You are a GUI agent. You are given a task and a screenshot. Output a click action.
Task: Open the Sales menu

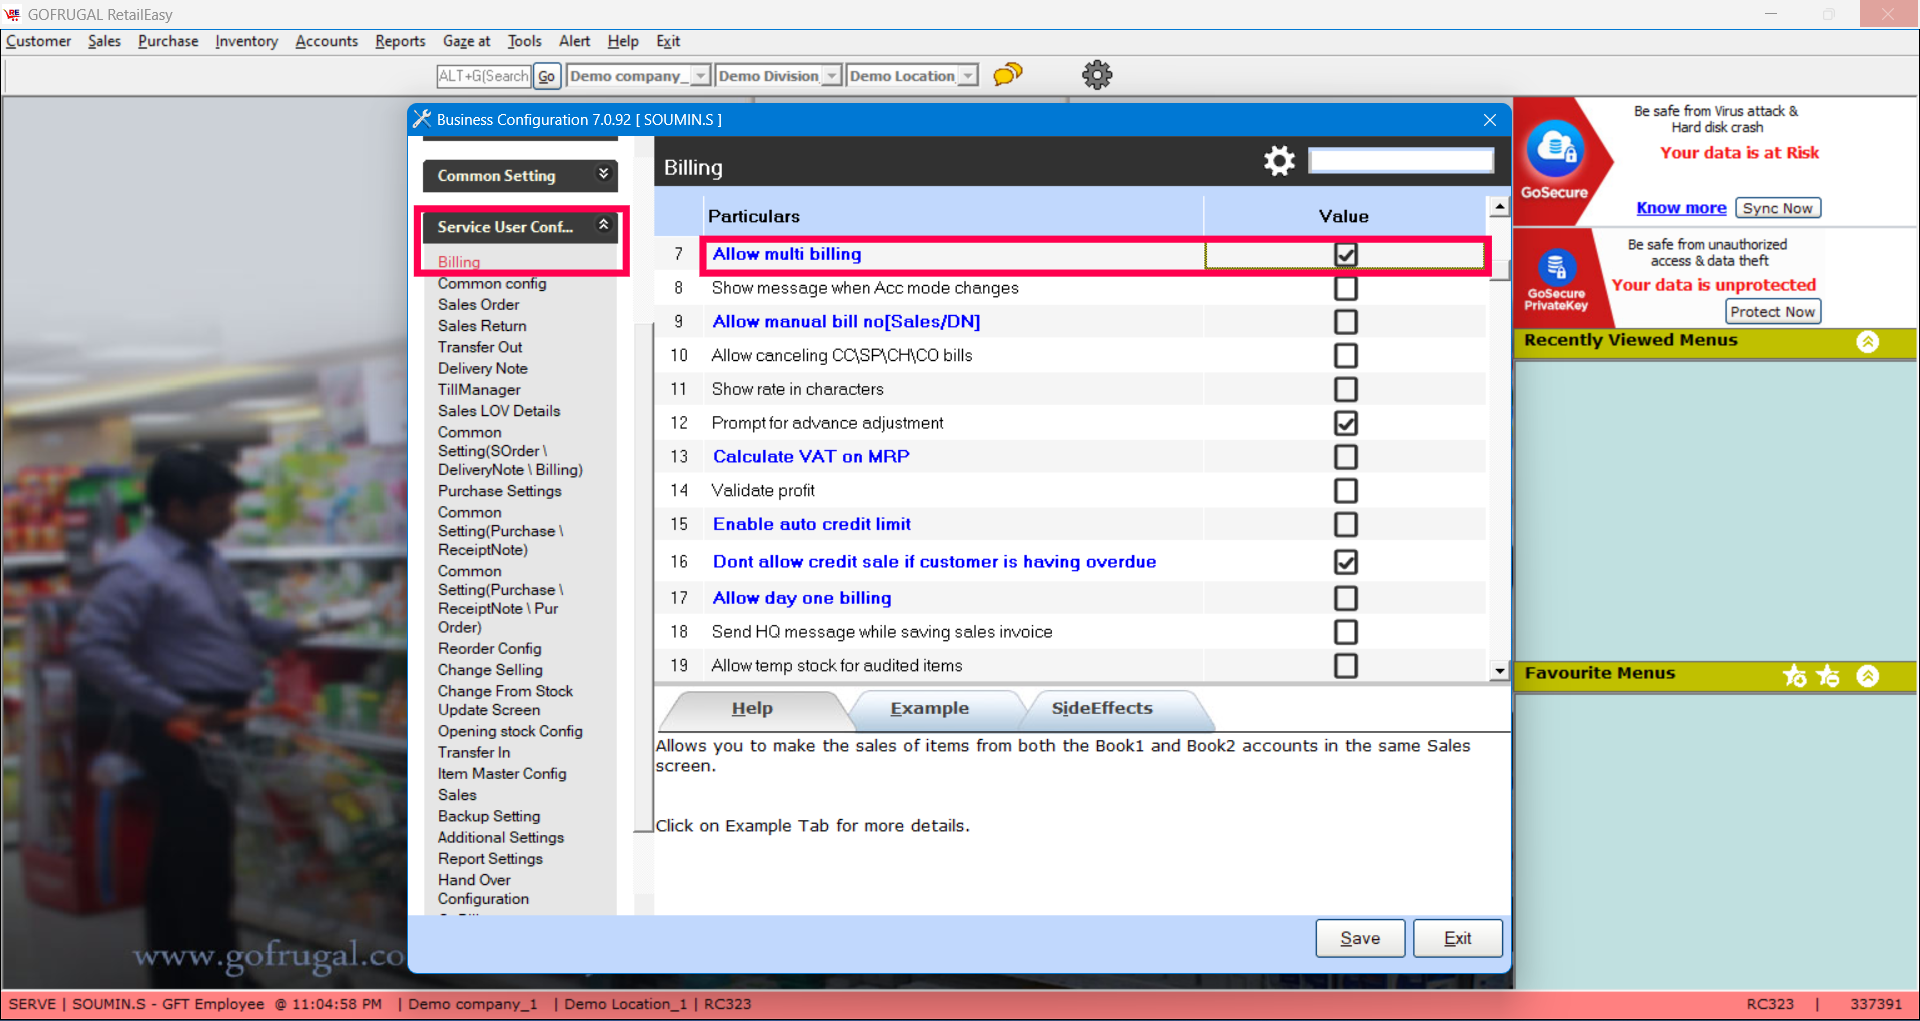(x=104, y=41)
